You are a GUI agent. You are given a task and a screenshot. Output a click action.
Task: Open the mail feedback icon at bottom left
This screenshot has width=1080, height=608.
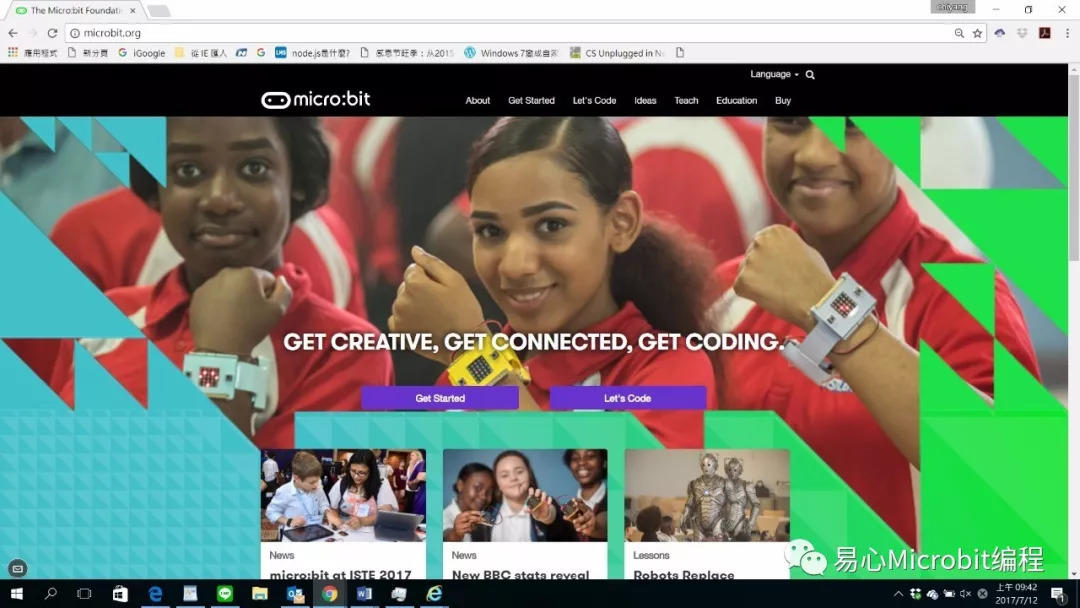(x=17, y=569)
